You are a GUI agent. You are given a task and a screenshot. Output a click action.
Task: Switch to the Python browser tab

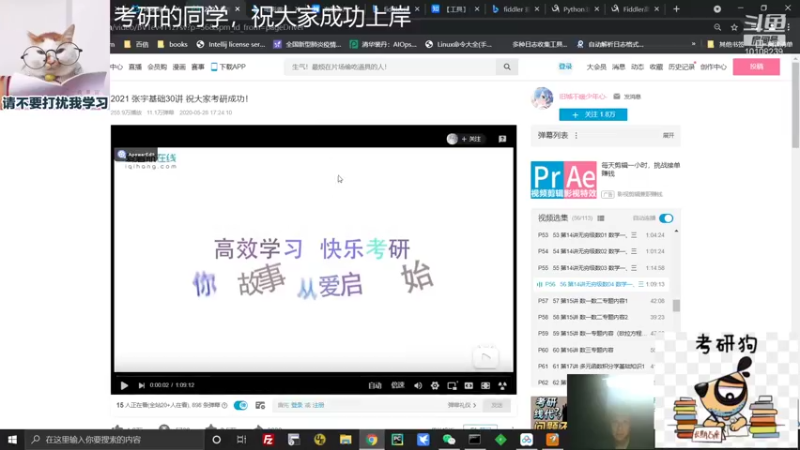point(575,9)
